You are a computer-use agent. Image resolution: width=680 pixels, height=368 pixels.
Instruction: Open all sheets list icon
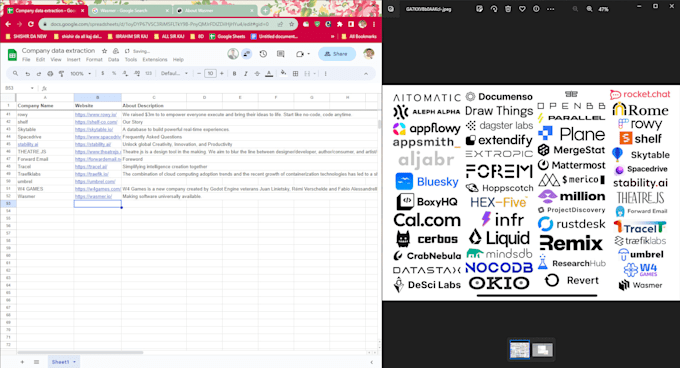pyautogui.click(x=36, y=362)
